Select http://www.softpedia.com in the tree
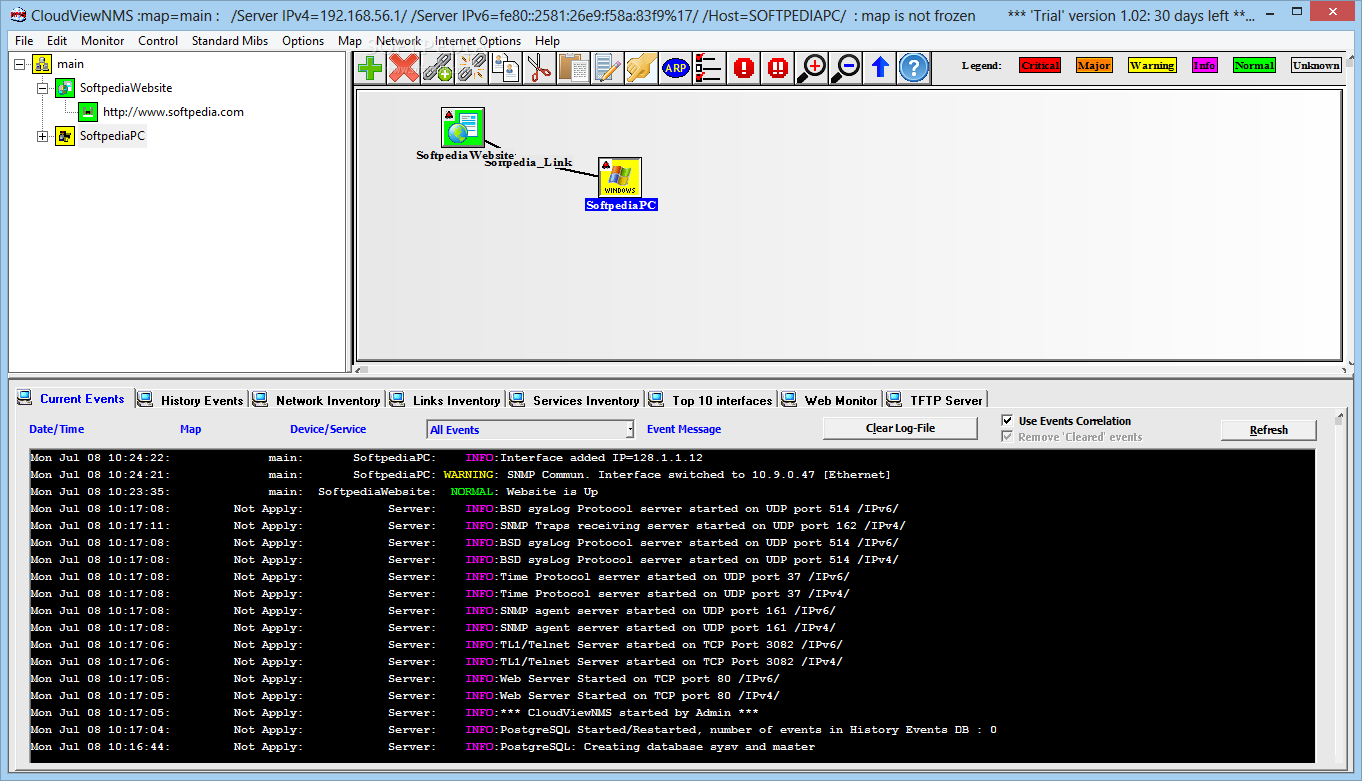The image size is (1362, 781). click(x=173, y=112)
